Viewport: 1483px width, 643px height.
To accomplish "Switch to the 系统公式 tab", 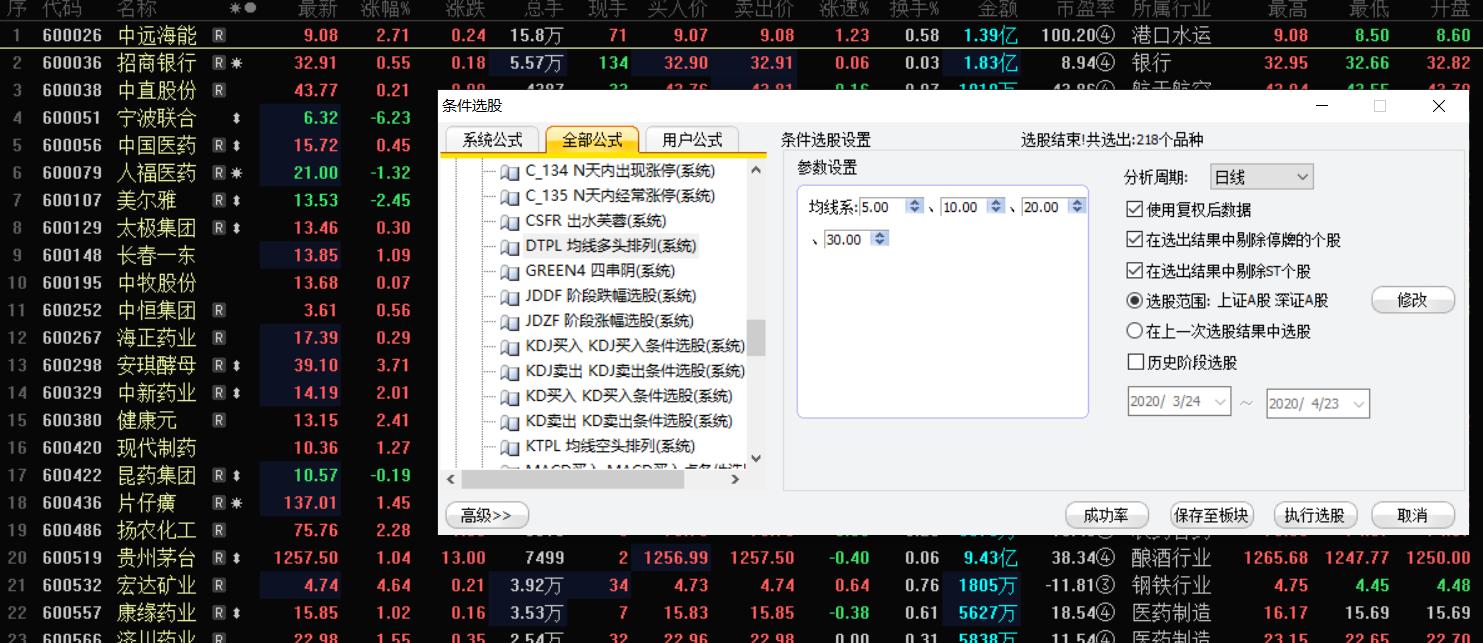I will point(493,138).
